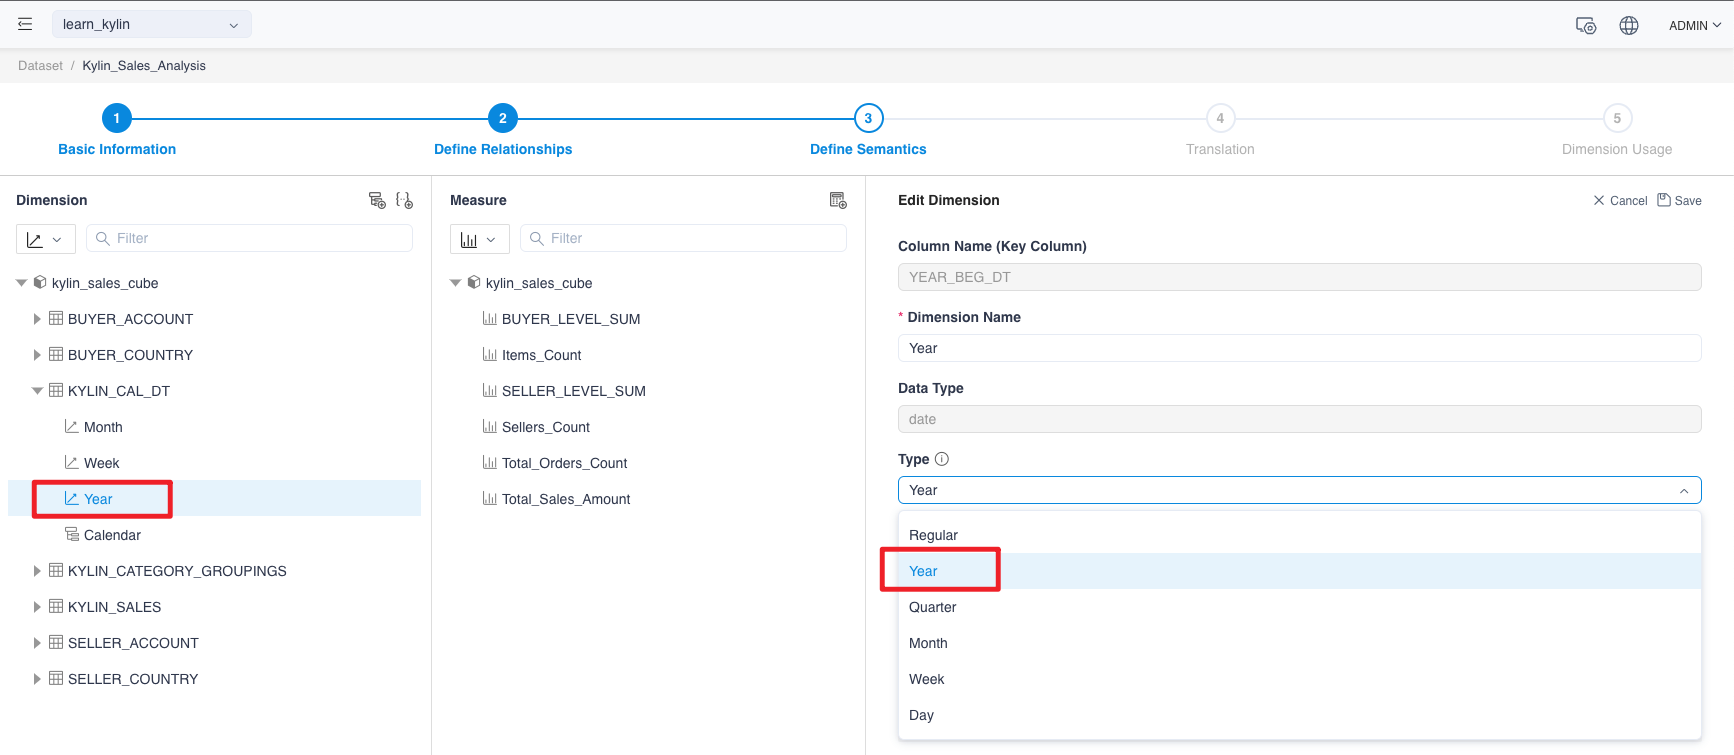1734x755 pixels.
Task: Click the add hierarchy icon in Dimension panel
Action: tap(377, 200)
